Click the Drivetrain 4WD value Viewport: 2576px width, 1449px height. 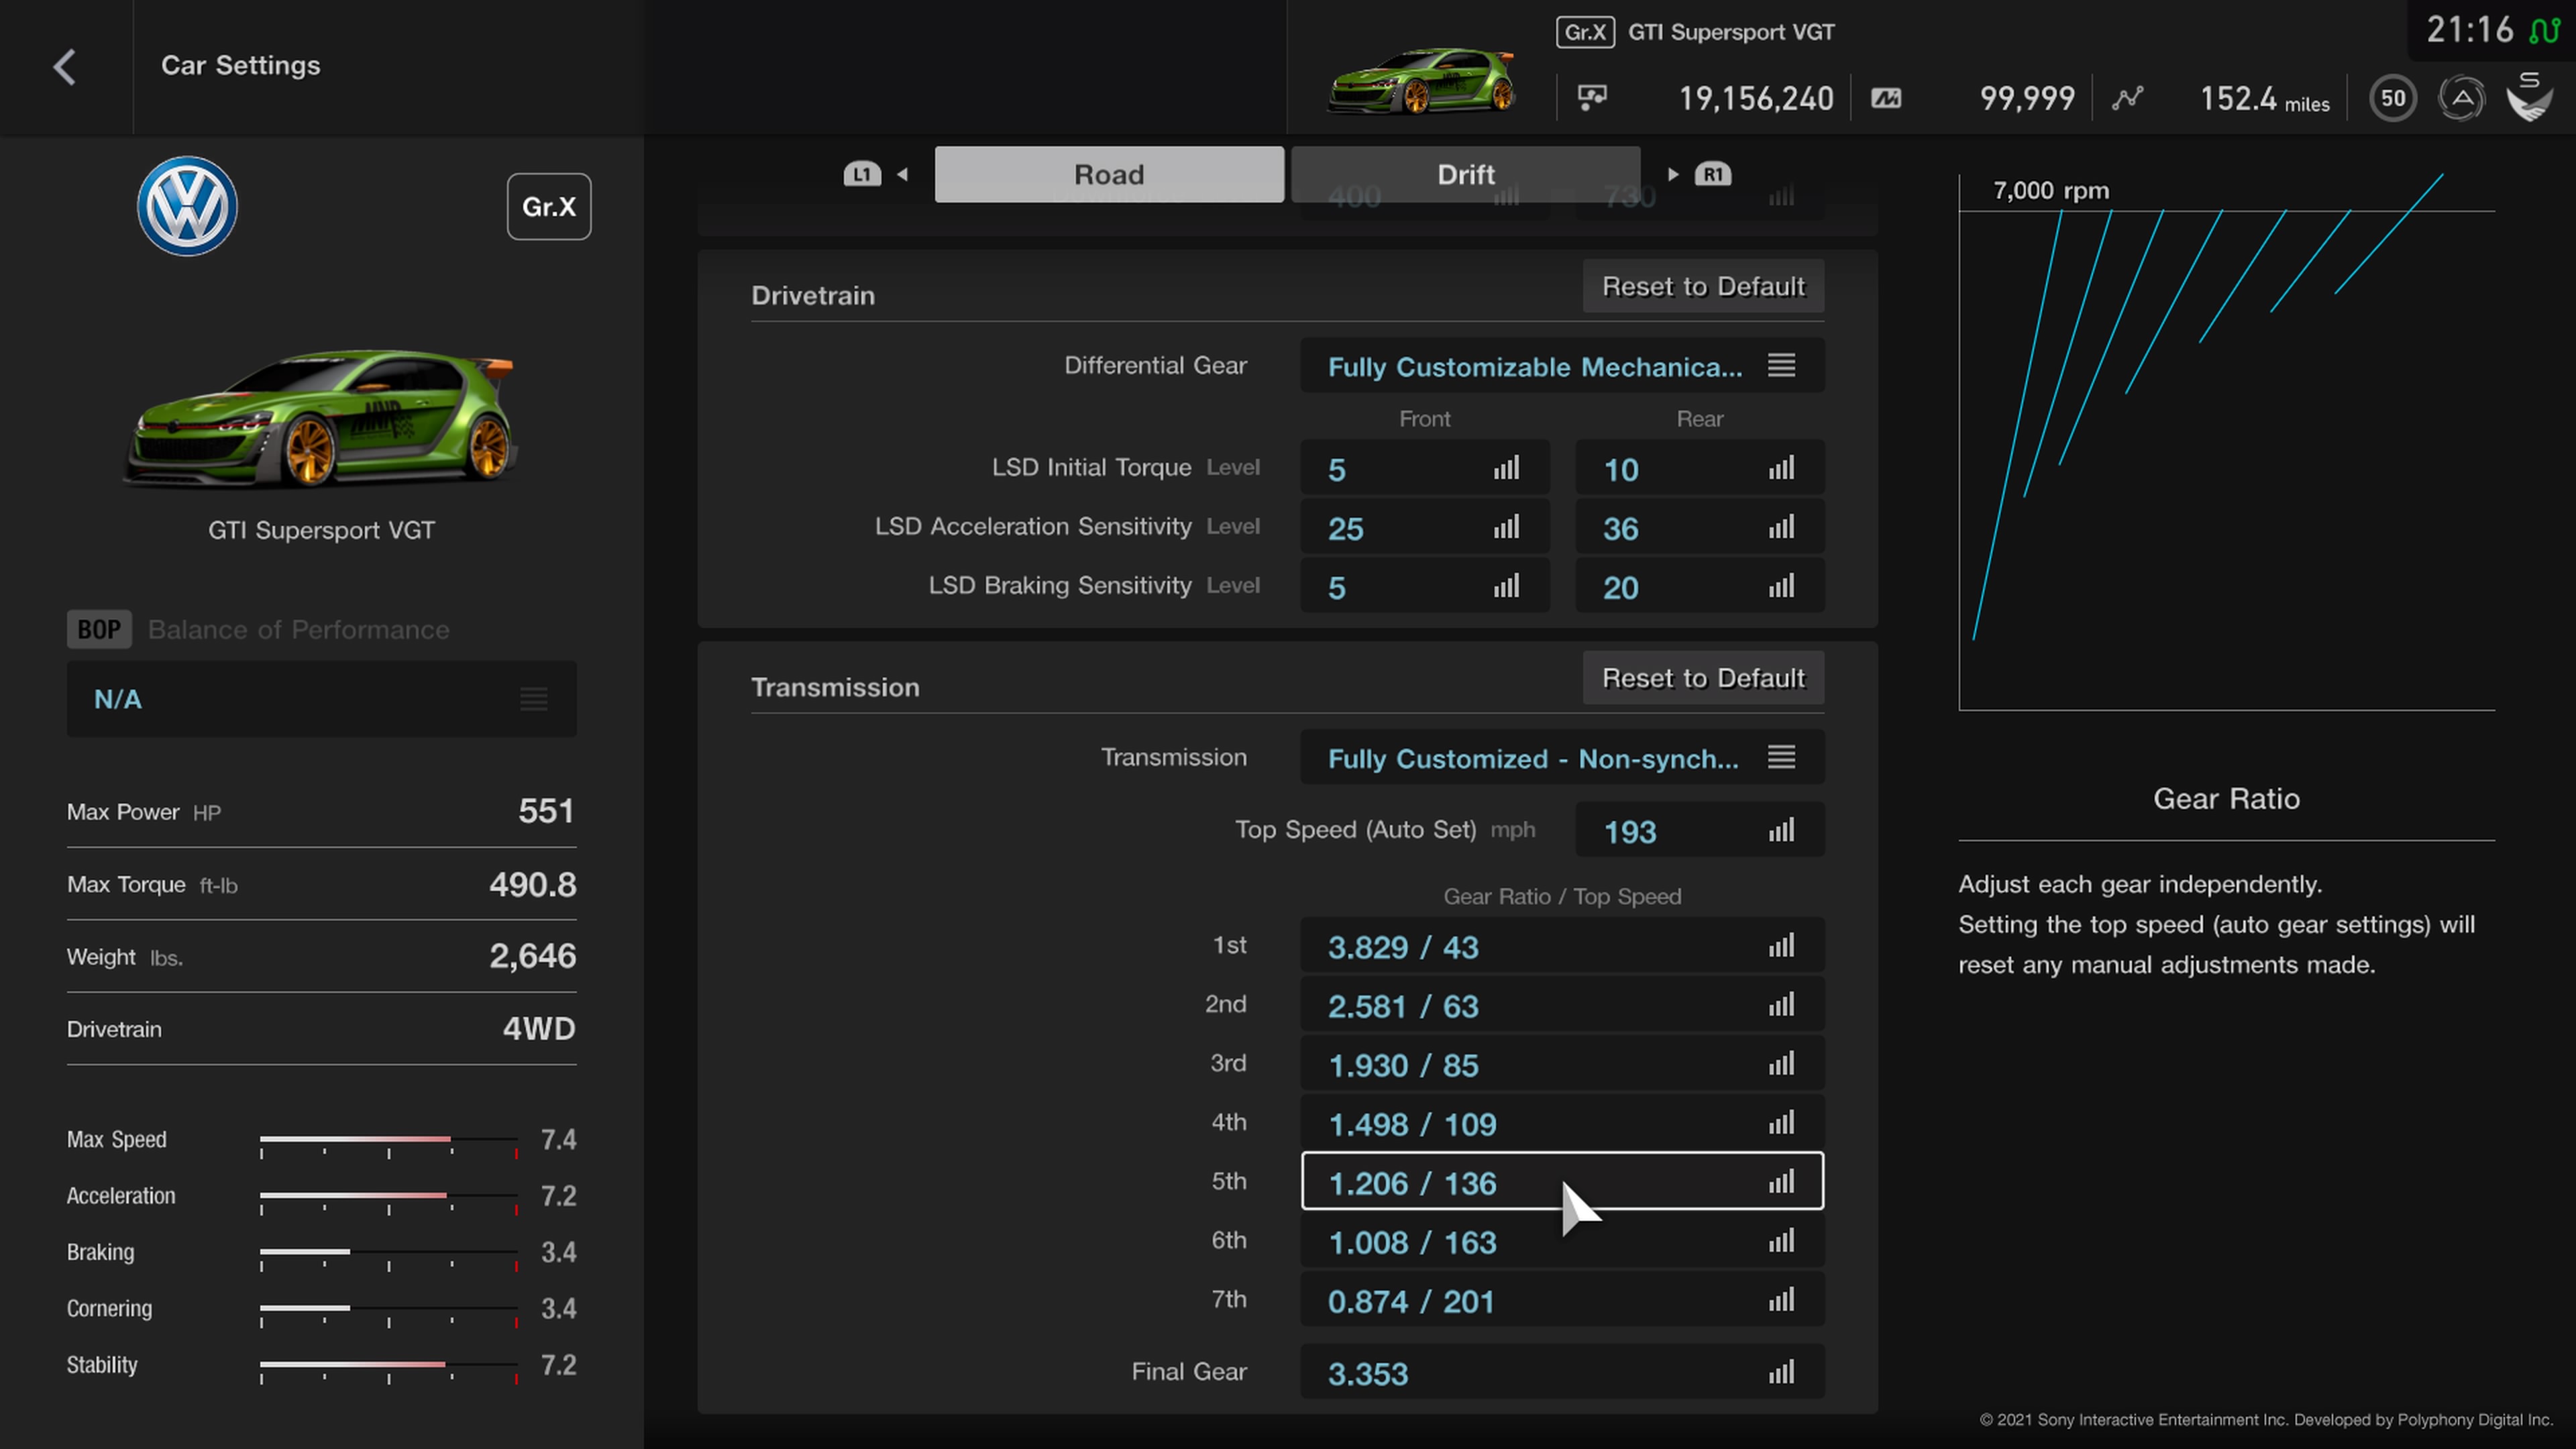click(x=539, y=1029)
